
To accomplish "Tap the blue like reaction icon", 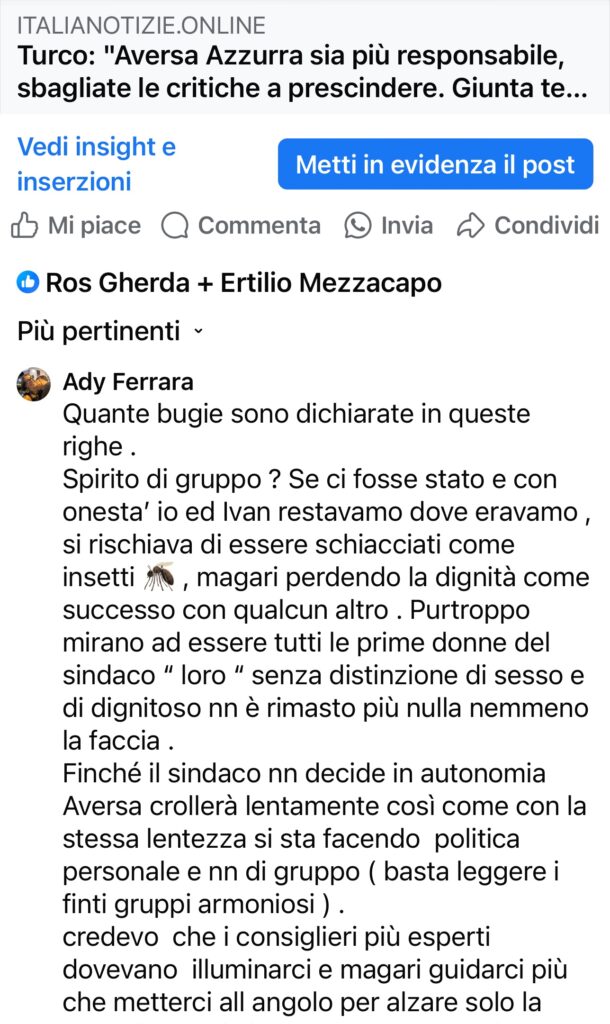I will point(27,283).
